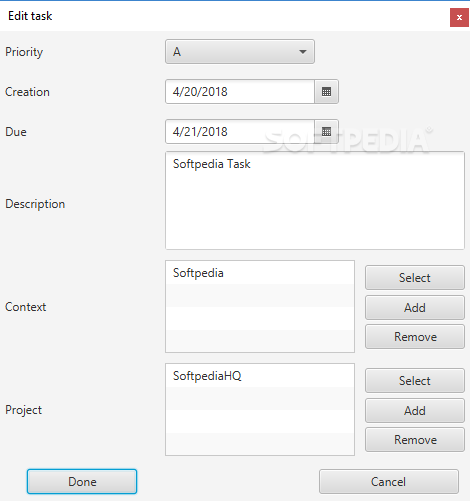Discard changes with the Cancel button
Viewport: 470px width, 501px height.
(389, 482)
